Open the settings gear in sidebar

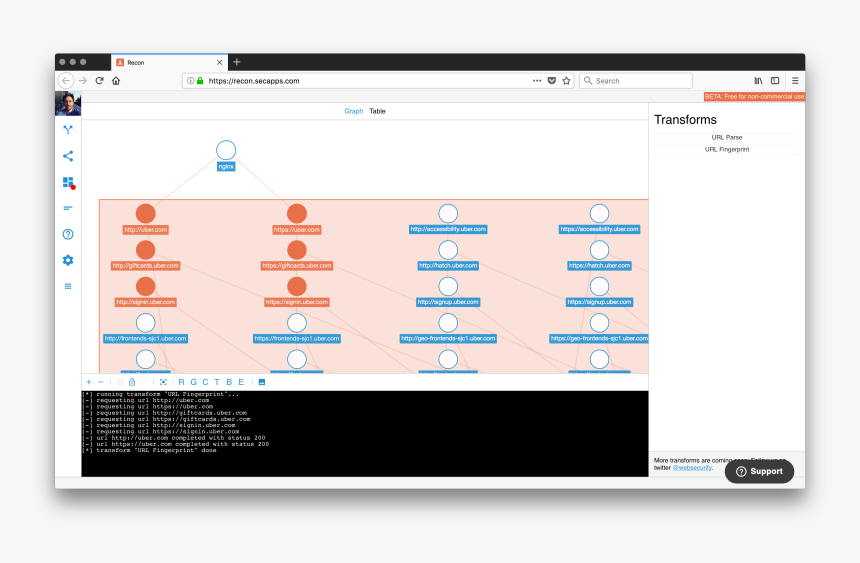point(68,260)
